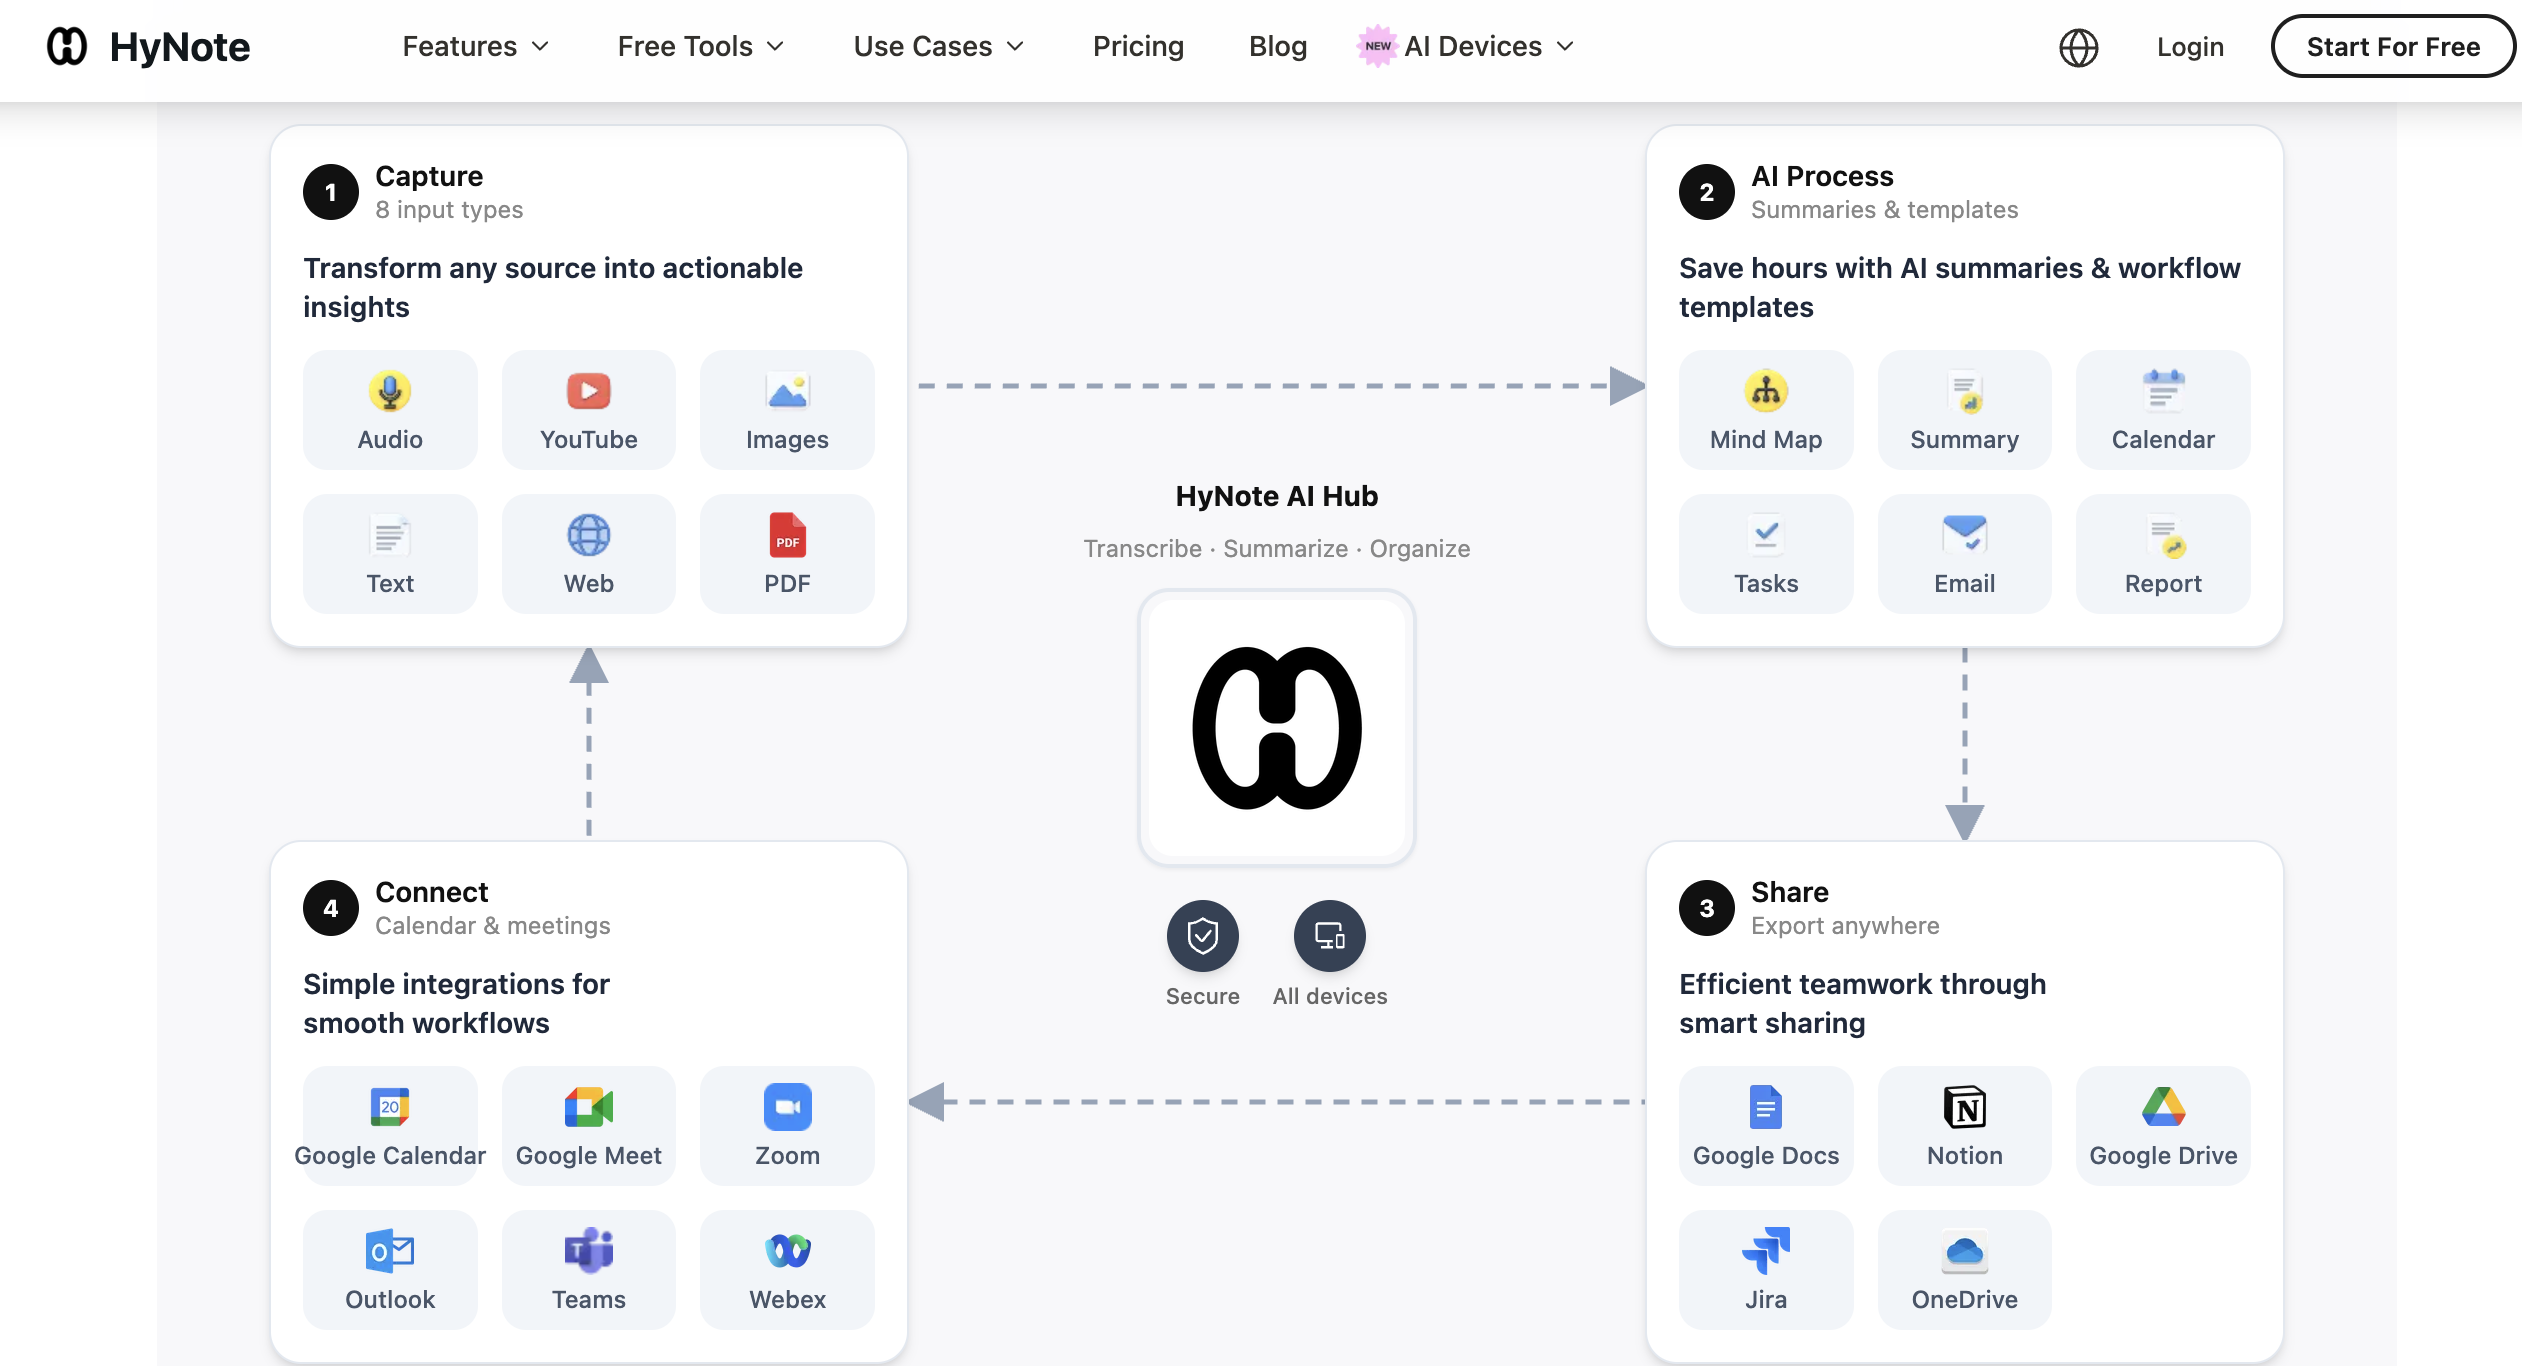Click "Transform any source into actionable insights"
This screenshot has width=2522, height=1366.
click(552, 288)
